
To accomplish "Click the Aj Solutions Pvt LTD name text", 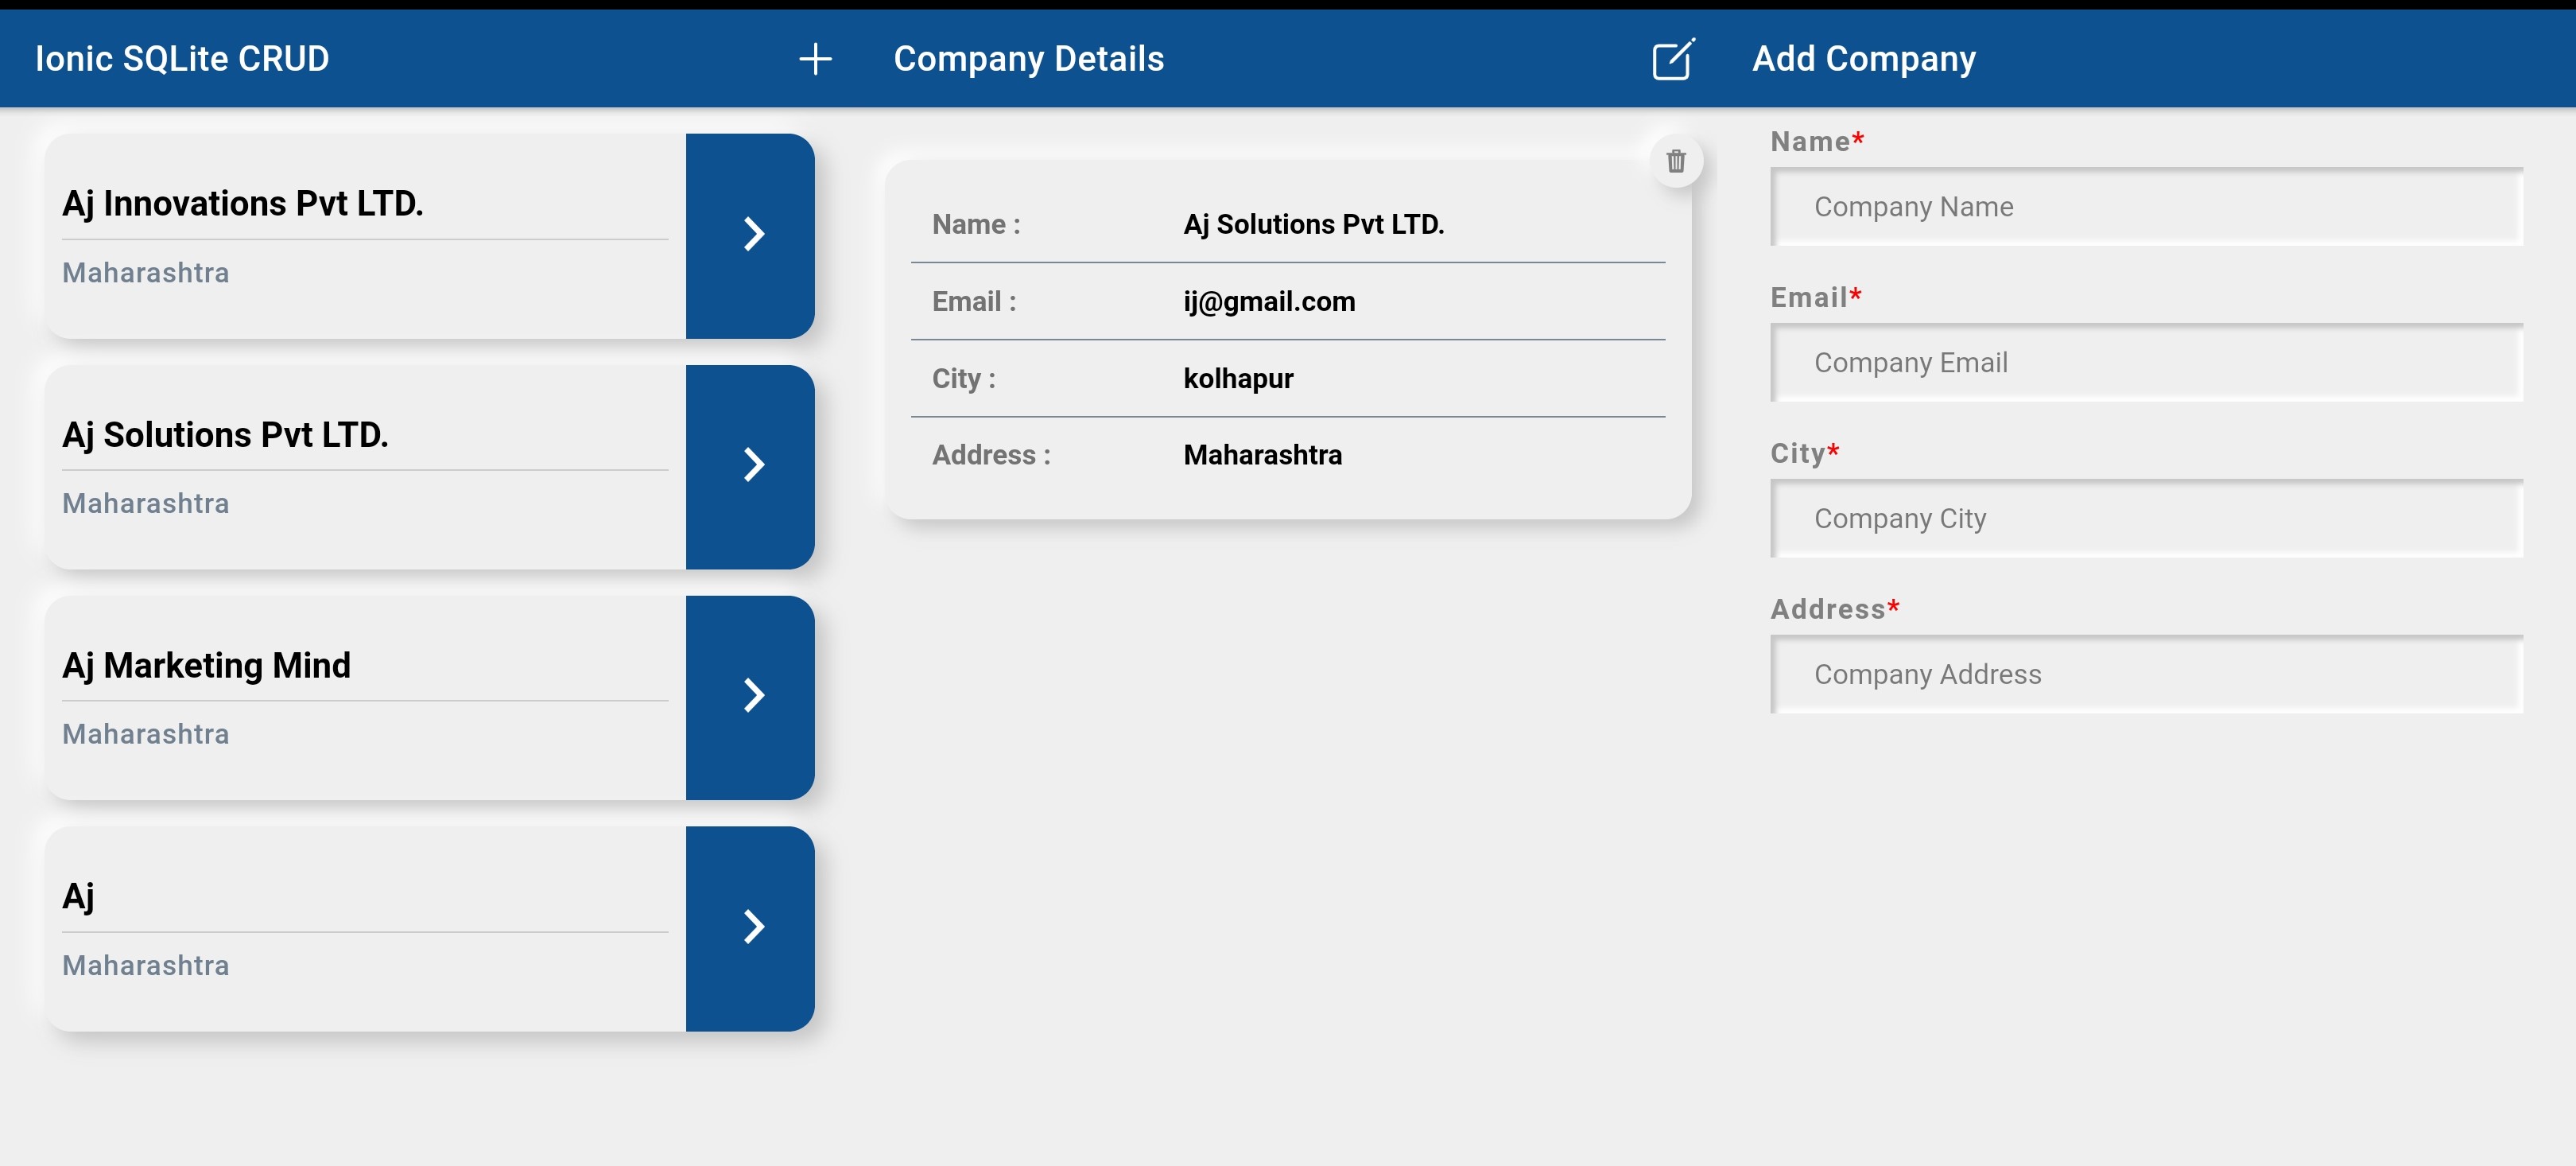I will 1313,224.
